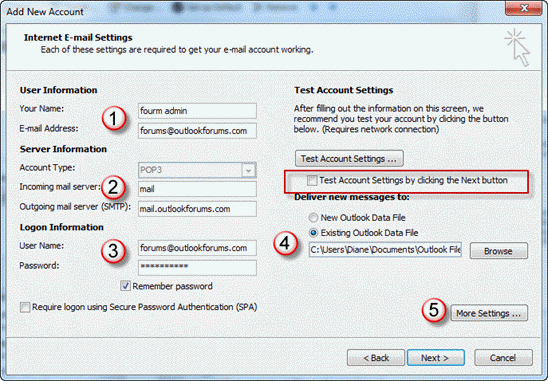Click the Server Information heading text

63,149
